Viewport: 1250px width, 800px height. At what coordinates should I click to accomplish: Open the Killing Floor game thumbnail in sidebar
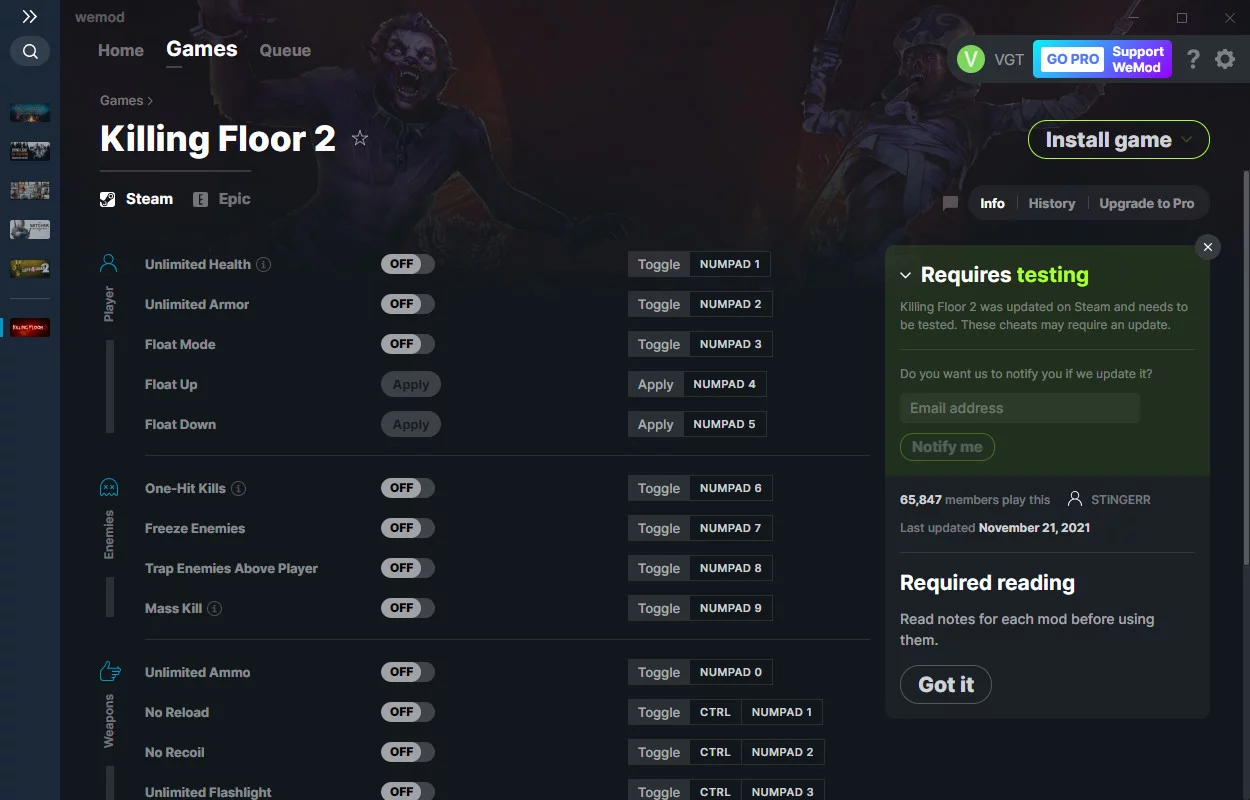click(x=30, y=327)
